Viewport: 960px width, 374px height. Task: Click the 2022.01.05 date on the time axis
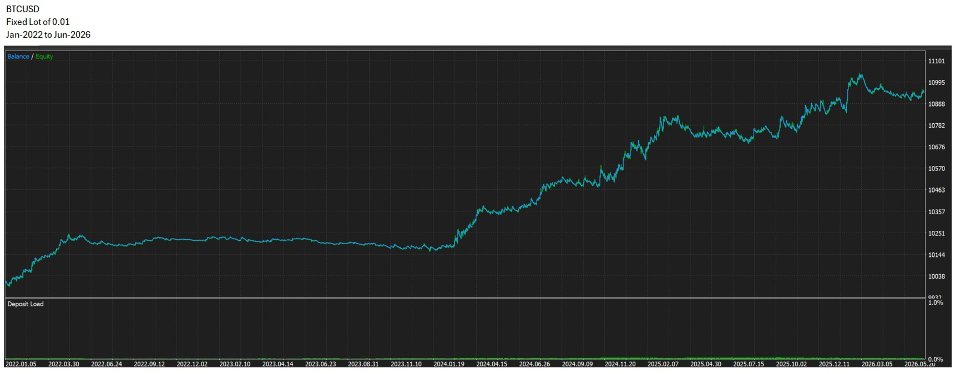tap(21, 363)
